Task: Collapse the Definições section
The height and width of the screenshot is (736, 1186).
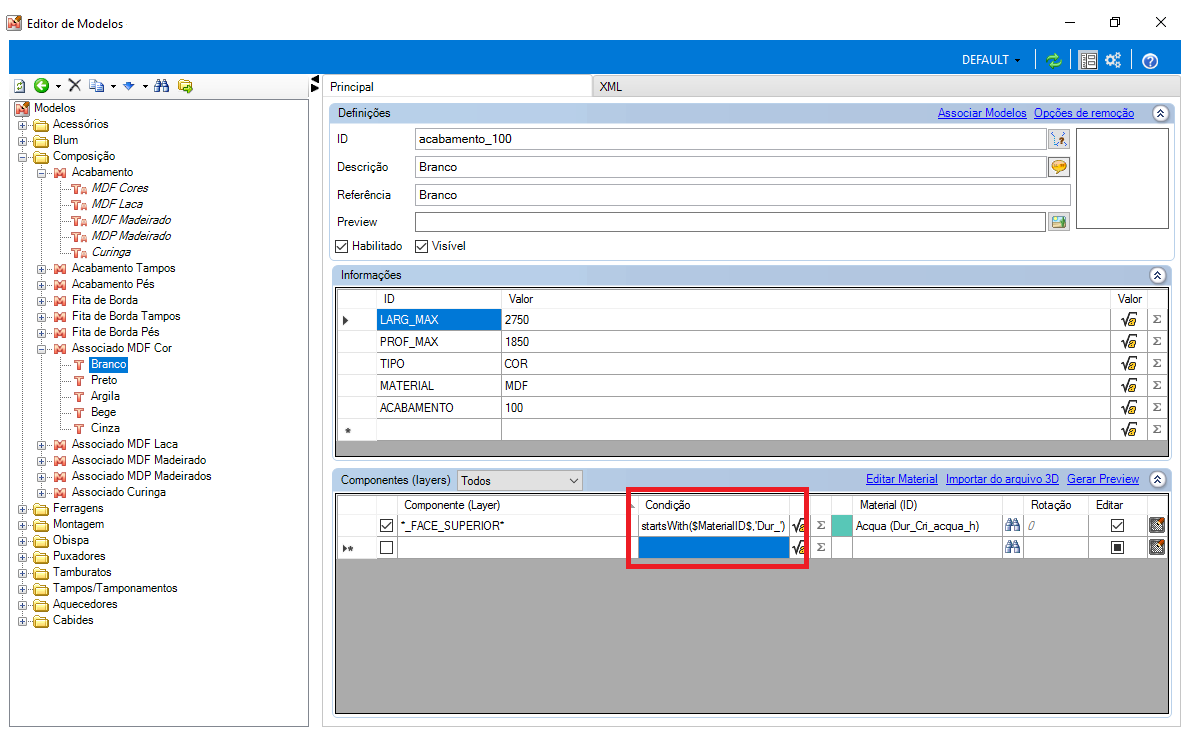Action: 1160,113
